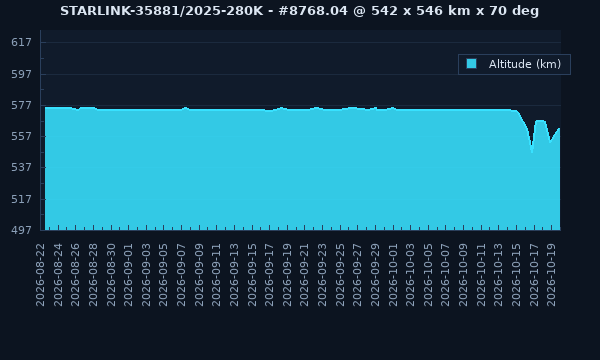Click the 2026-10-11 date label
Viewport: 600px width, 360px height.
(481, 275)
